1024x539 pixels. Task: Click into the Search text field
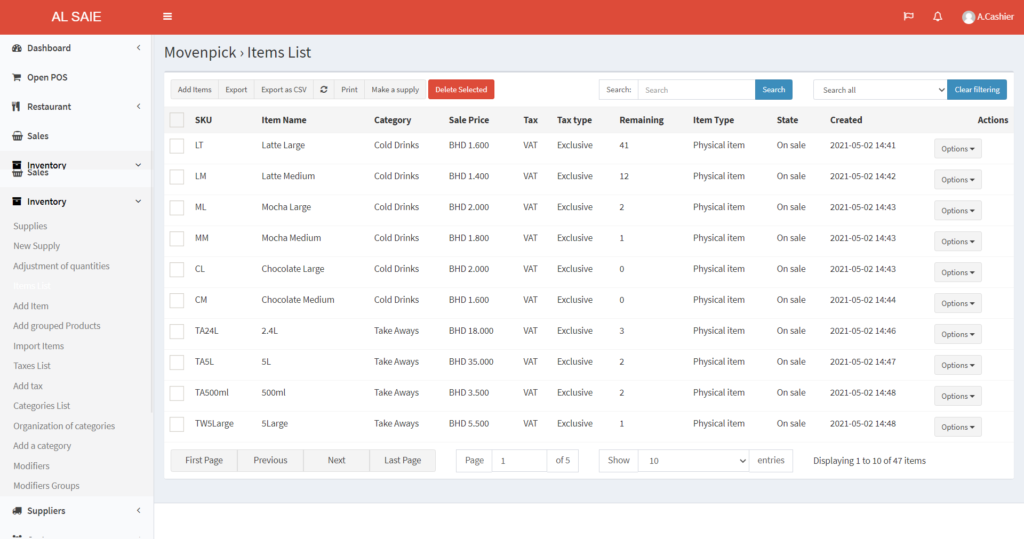pyautogui.click(x=696, y=90)
